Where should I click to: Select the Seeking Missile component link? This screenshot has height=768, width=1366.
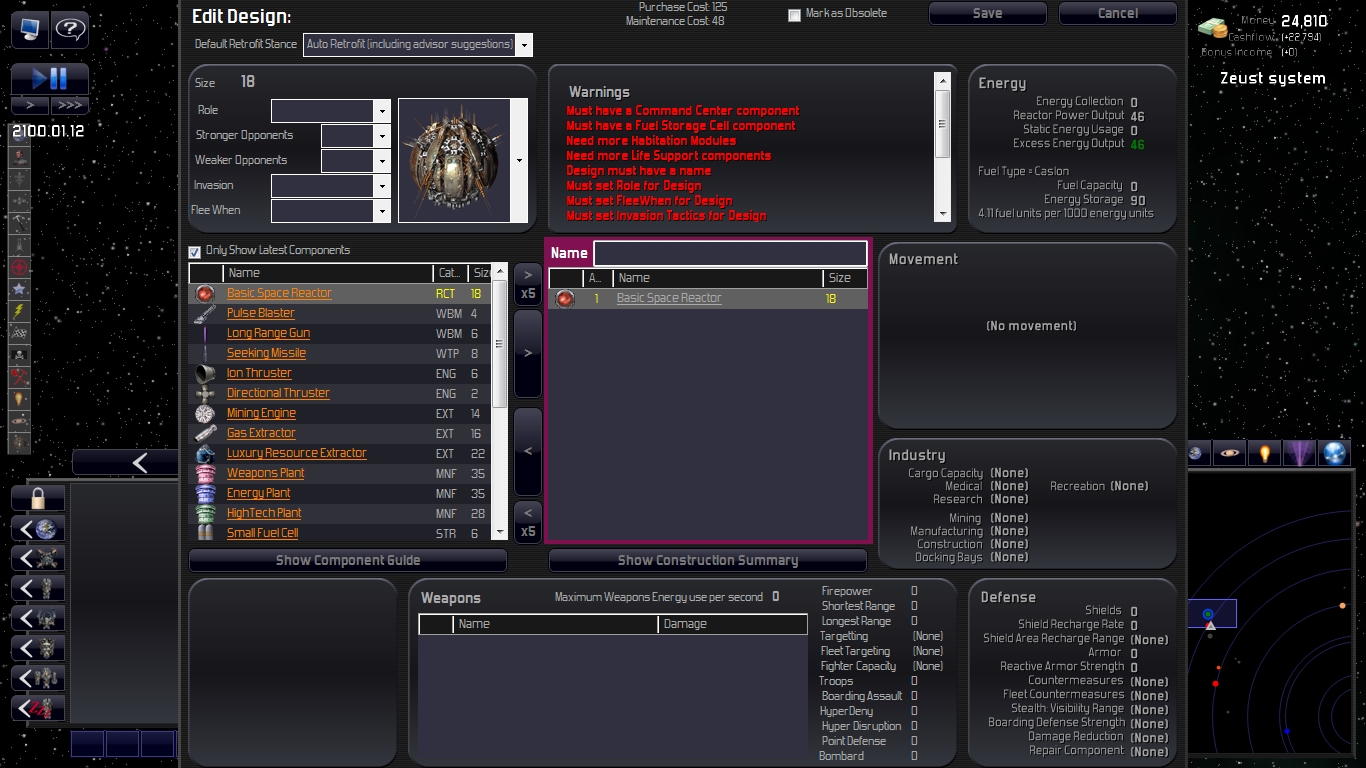click(266, 353)
